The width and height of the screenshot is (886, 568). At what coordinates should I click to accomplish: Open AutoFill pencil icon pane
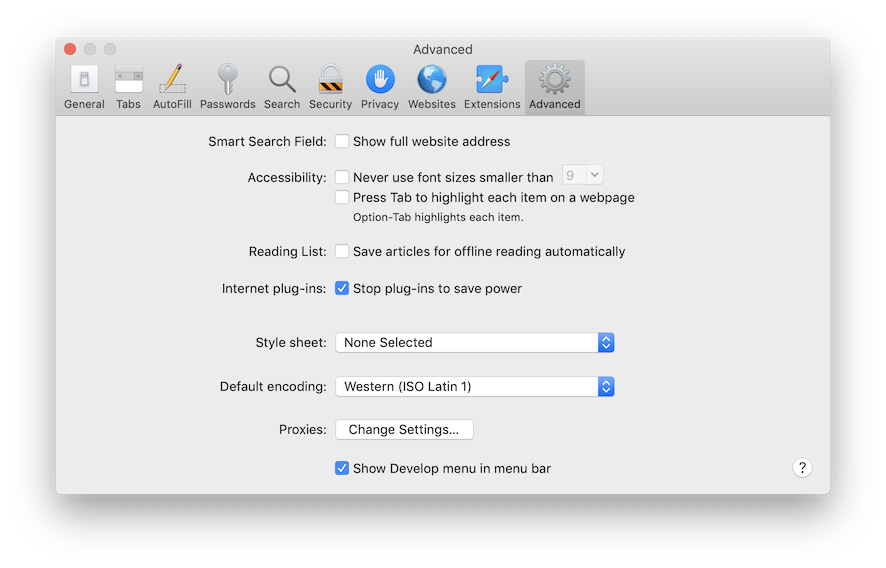click(172, 81)
